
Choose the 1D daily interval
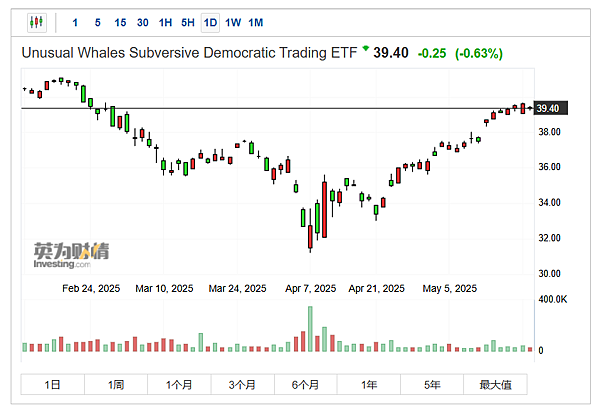pos(210,23)
